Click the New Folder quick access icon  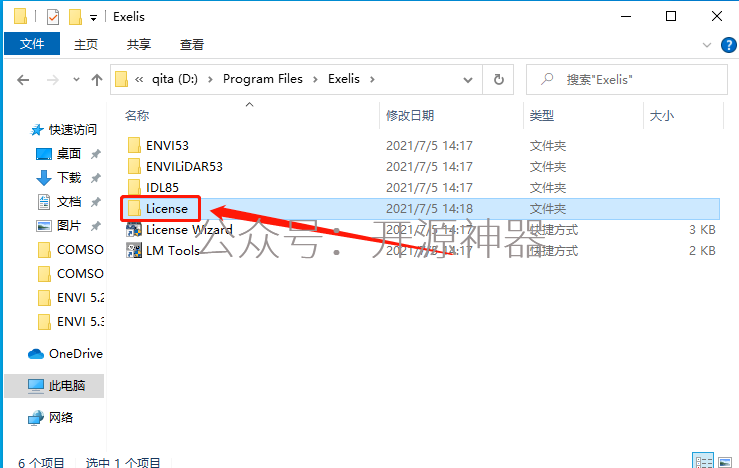[75, 17]
